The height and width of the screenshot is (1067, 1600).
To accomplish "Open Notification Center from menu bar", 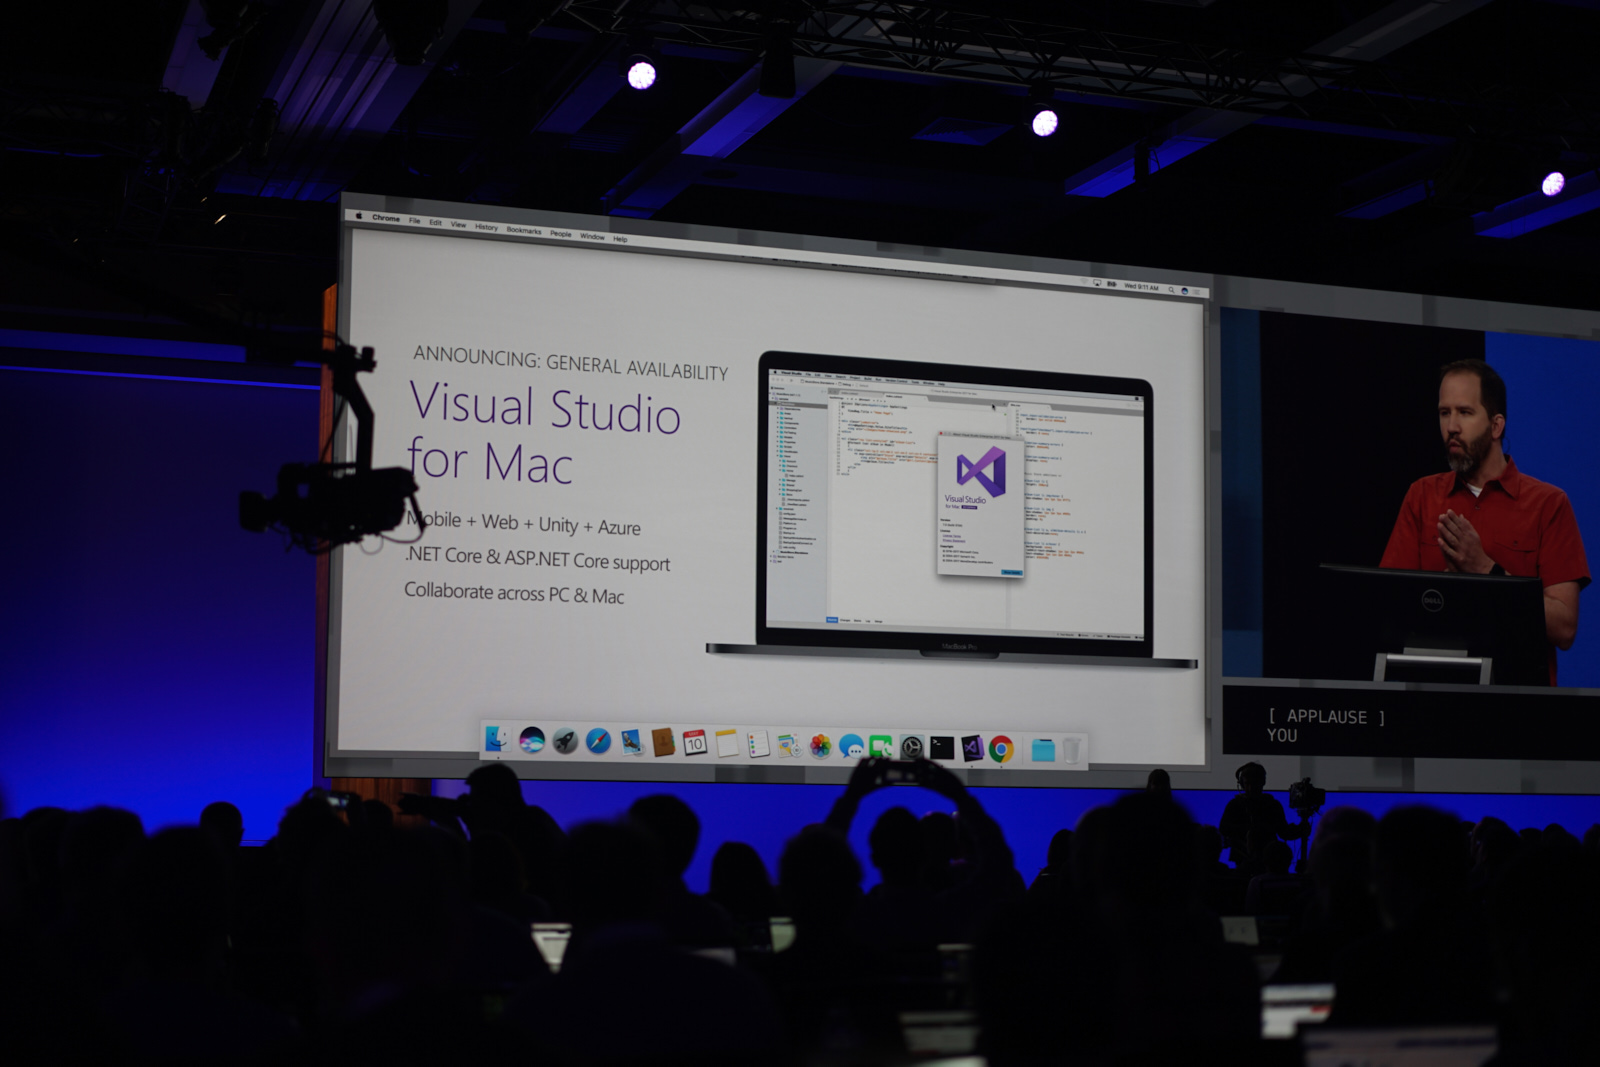I will point(1198,291).
